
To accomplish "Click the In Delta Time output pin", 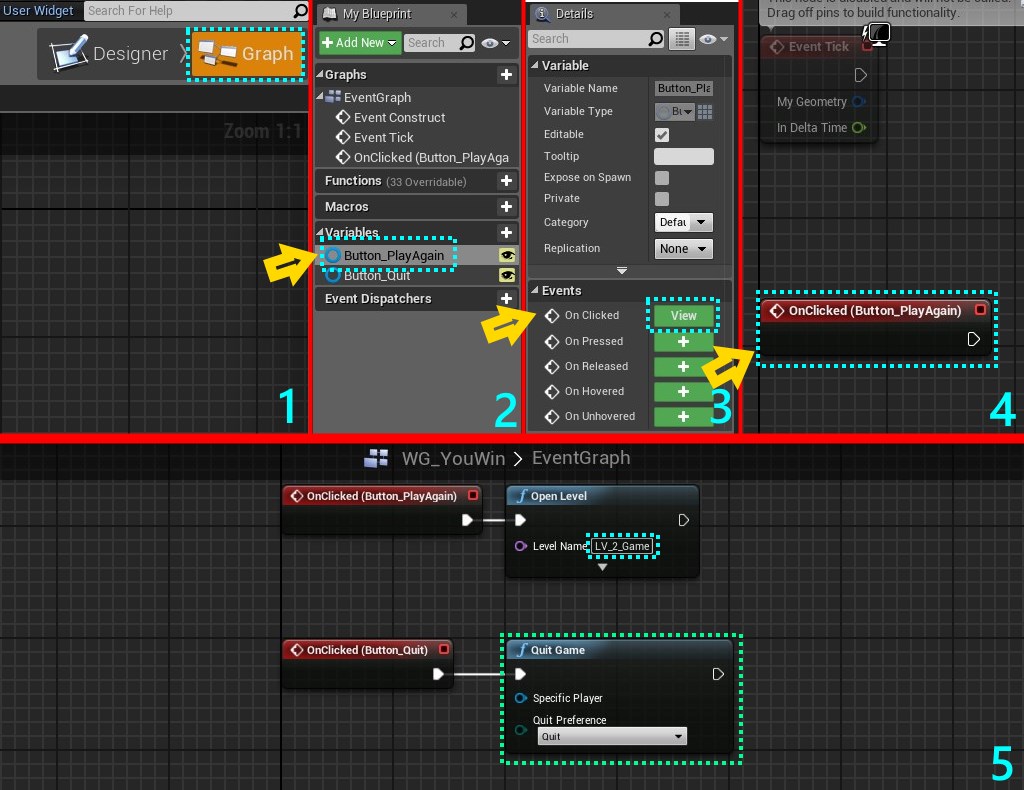I will coord(859,127).
